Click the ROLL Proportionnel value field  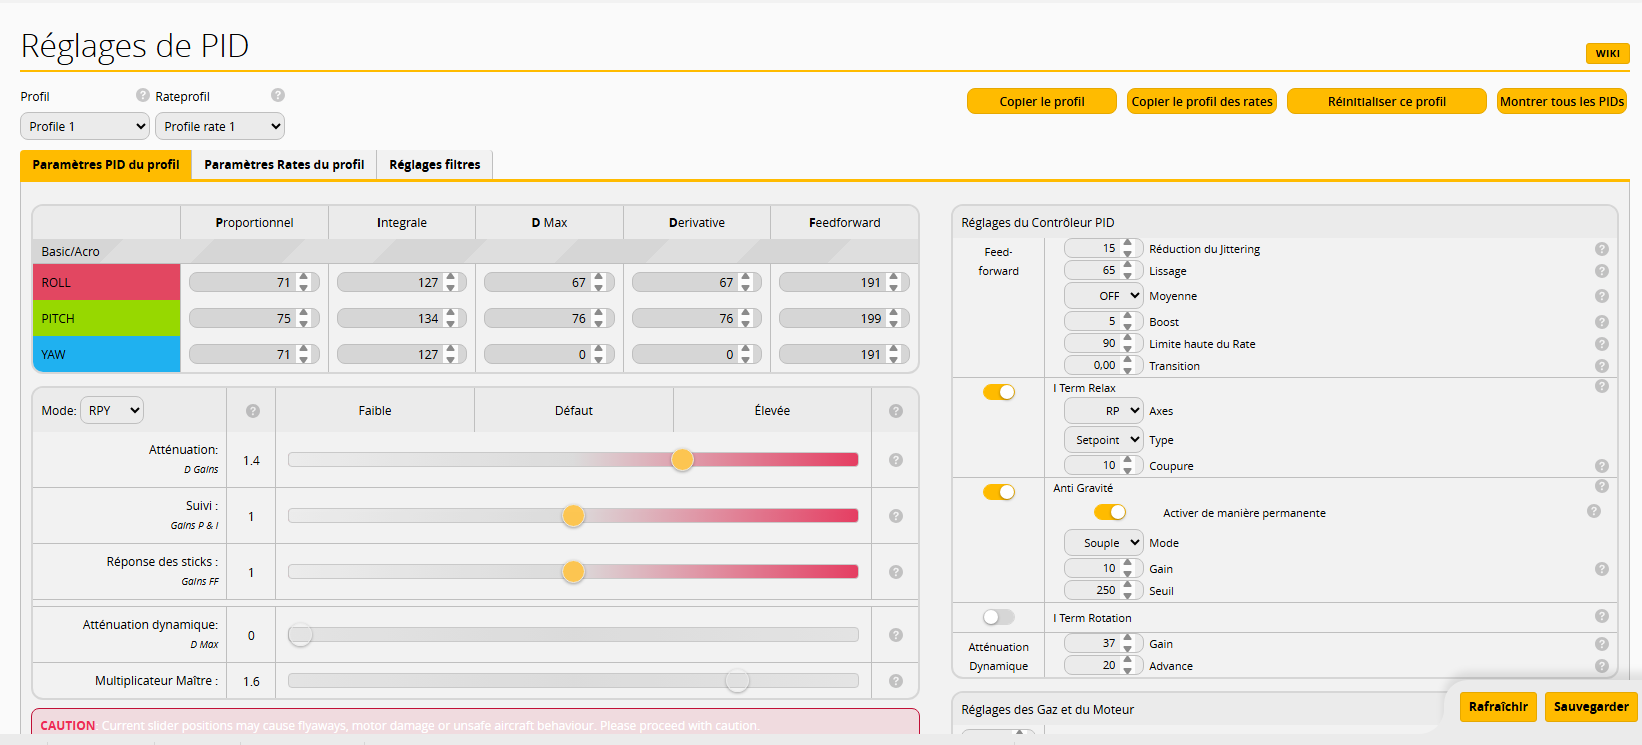coord(244,283)
